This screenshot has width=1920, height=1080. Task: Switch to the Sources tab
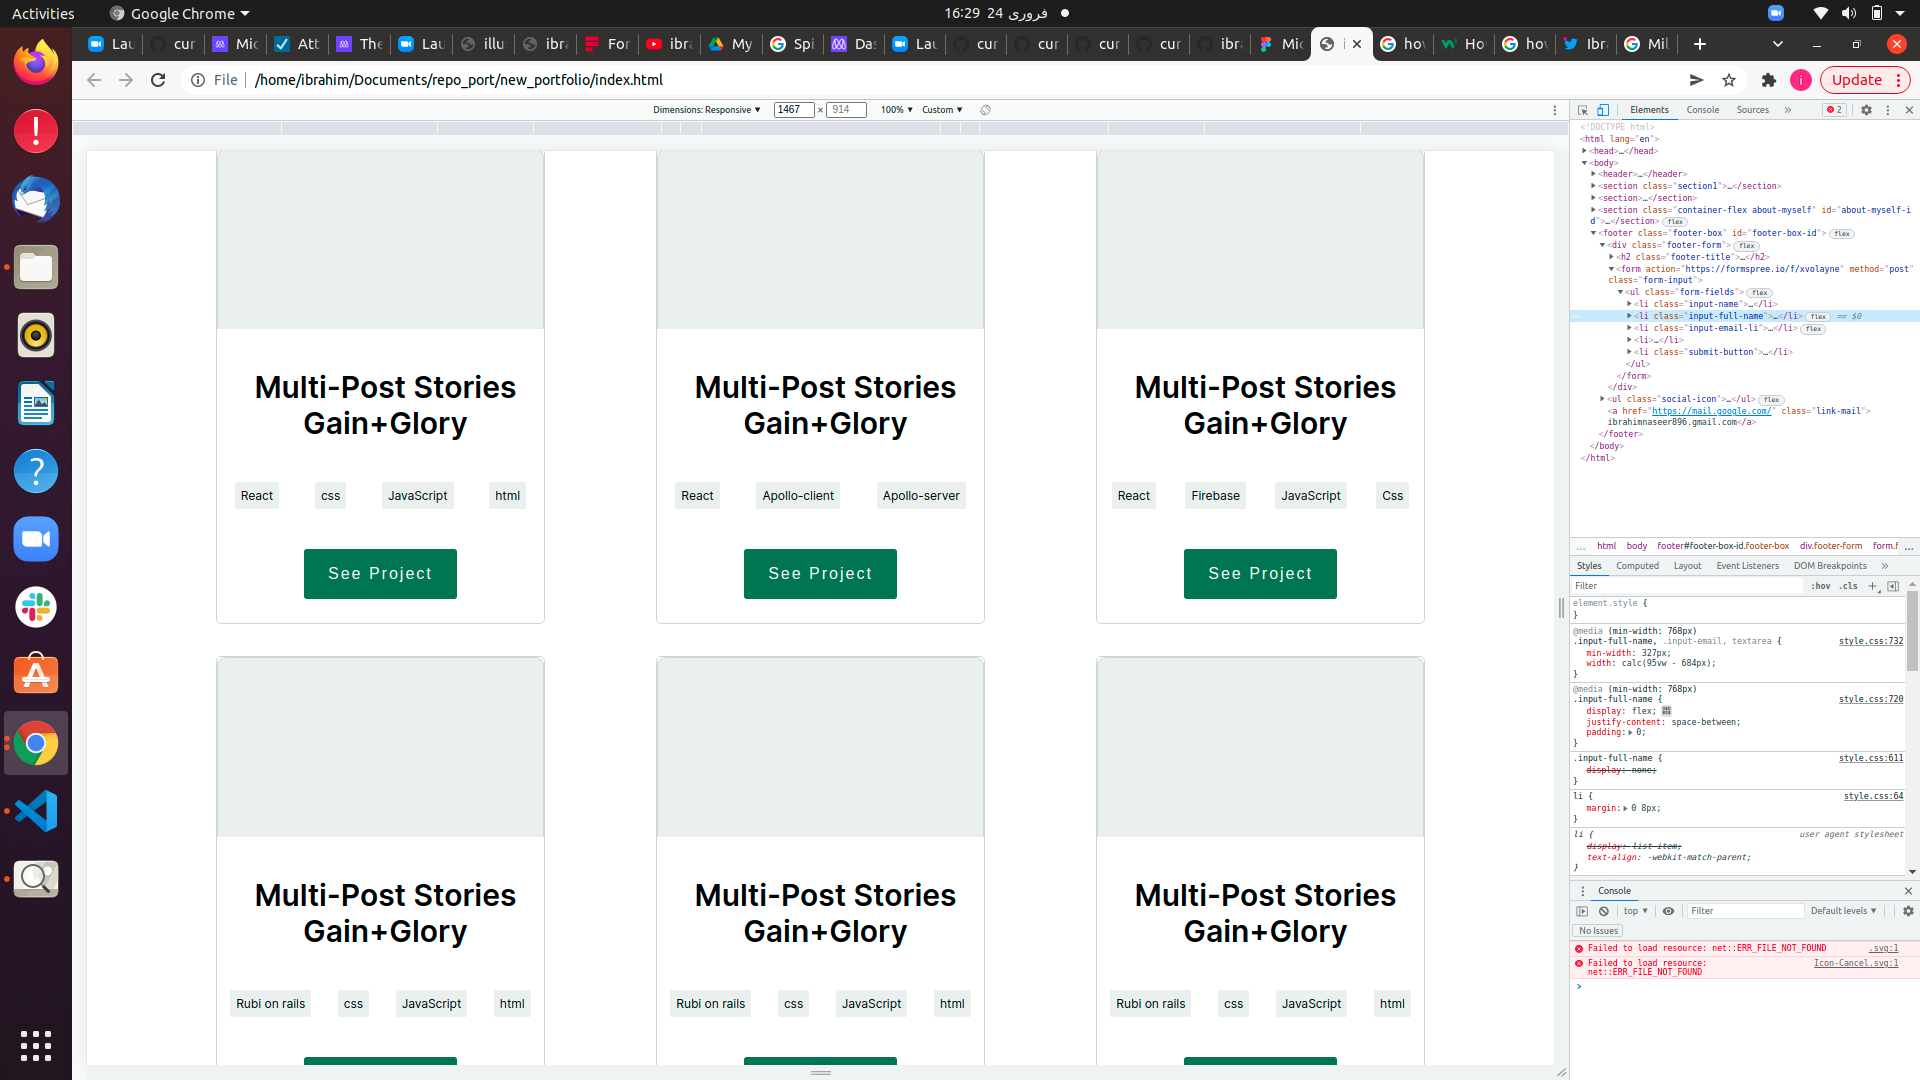coord(1752,110)
